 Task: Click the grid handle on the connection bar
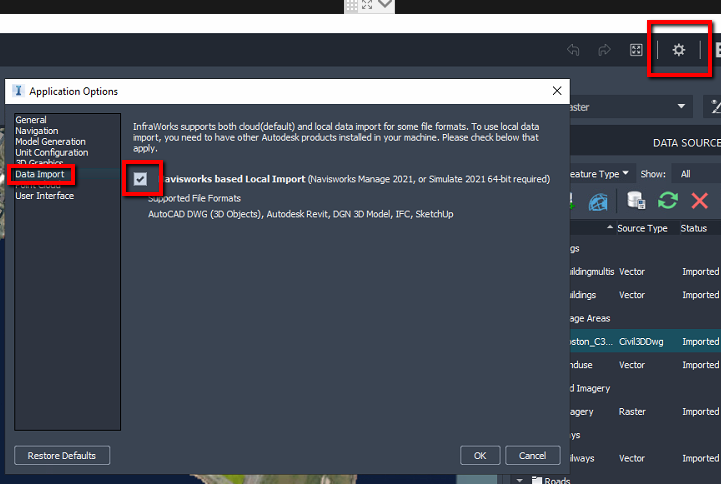coord(352,6)
